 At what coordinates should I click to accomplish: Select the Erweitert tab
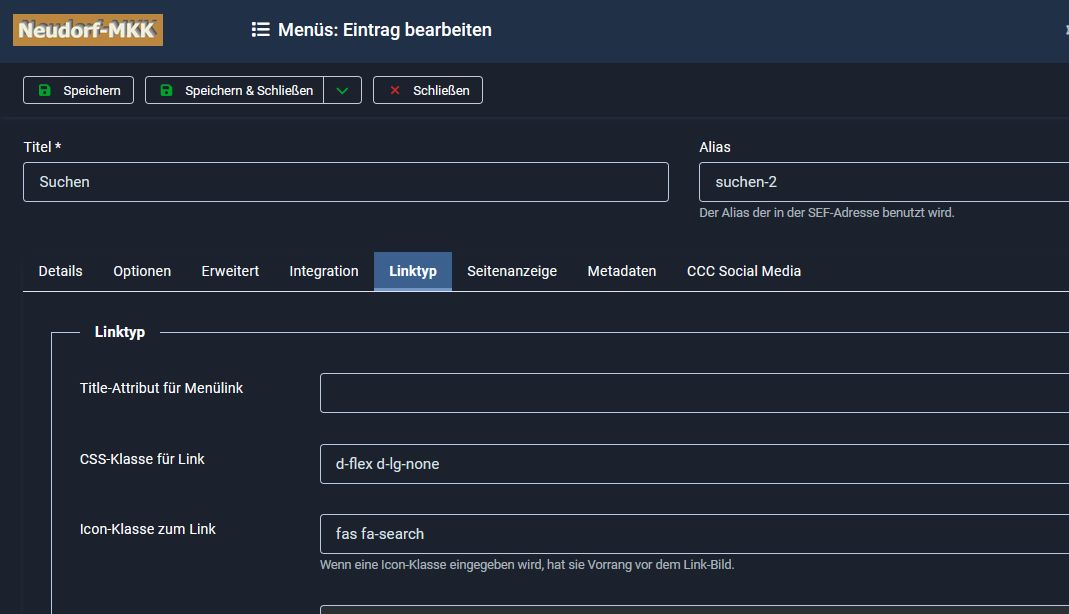click(x=230, y=271)
